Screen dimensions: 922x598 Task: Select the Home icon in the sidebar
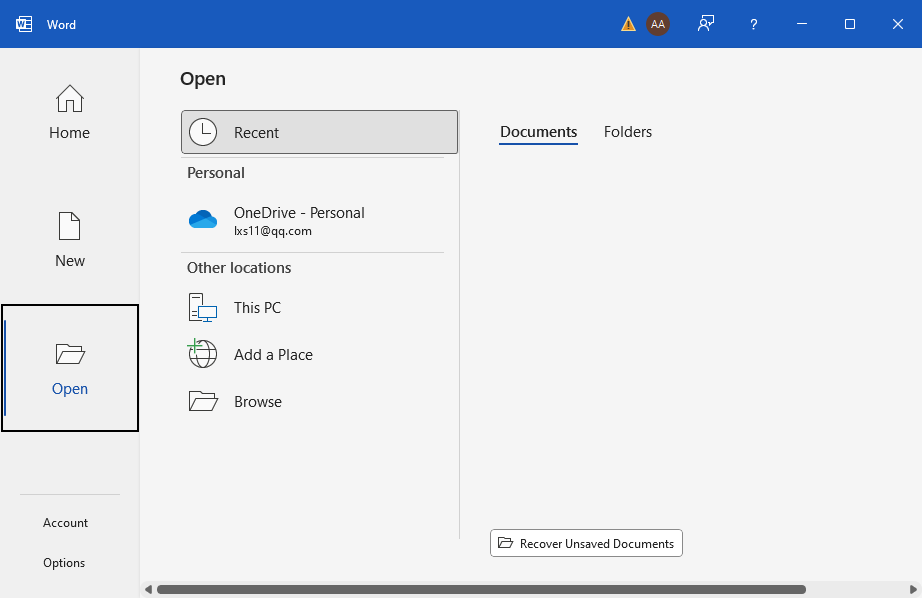point(69,112)
